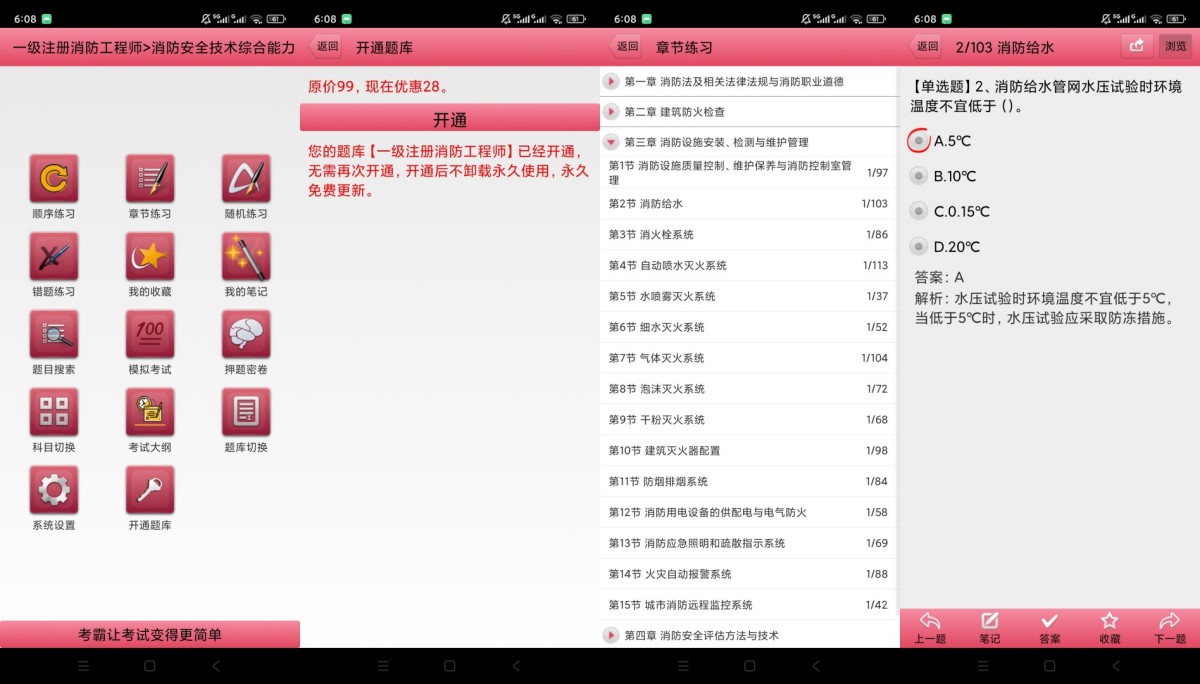Tap Android home key under home screen
The image size is (1200, 684).
[x=150, y=666]
